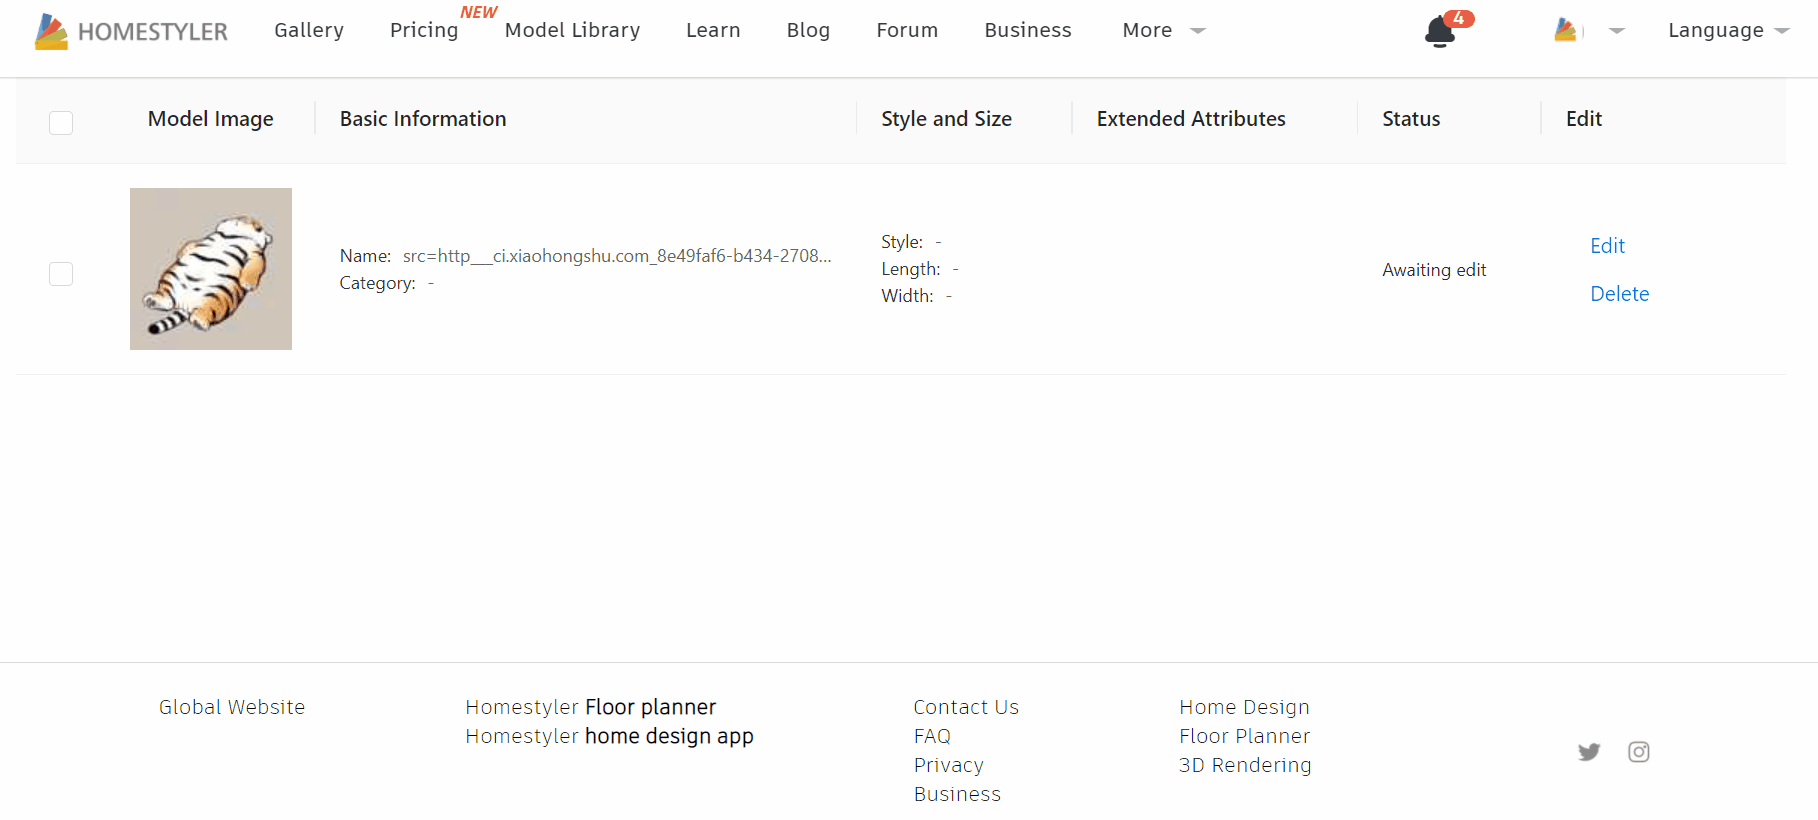This screenshot has height=820, width=1818.
Task: Open the tiger model thumbnail
Action: point(211,269)
